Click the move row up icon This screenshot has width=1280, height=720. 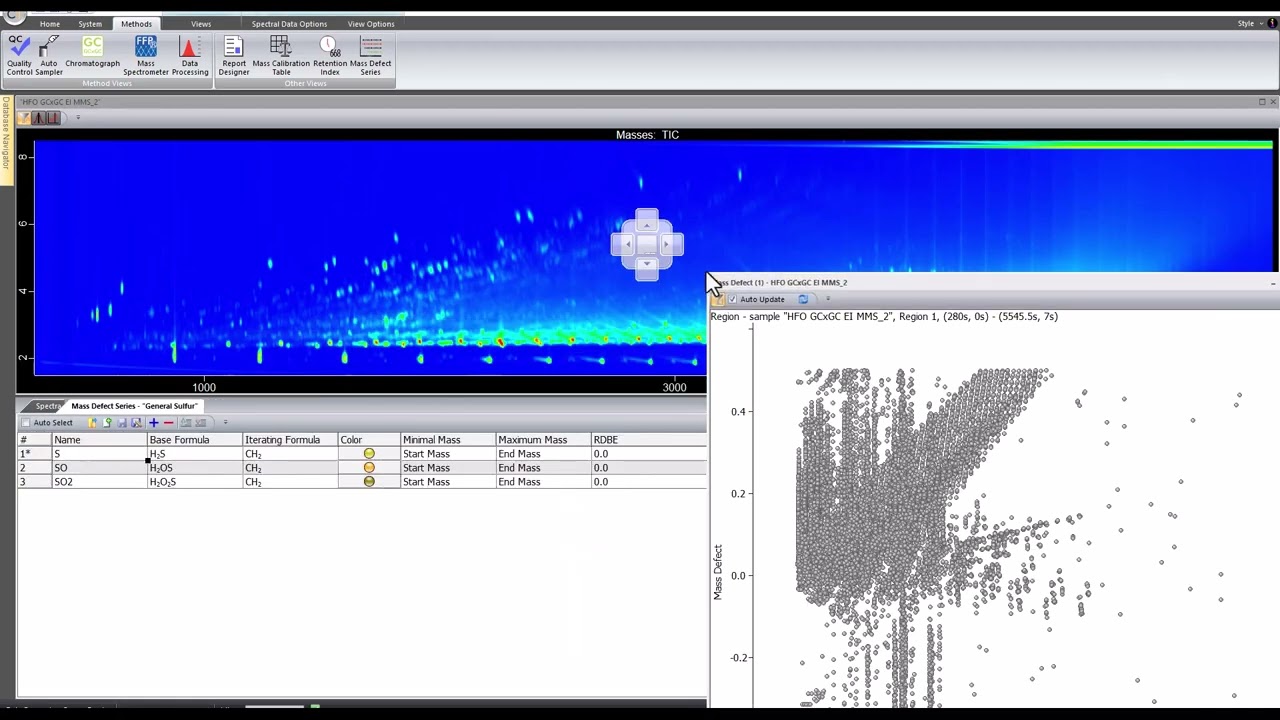pos(186,423)
